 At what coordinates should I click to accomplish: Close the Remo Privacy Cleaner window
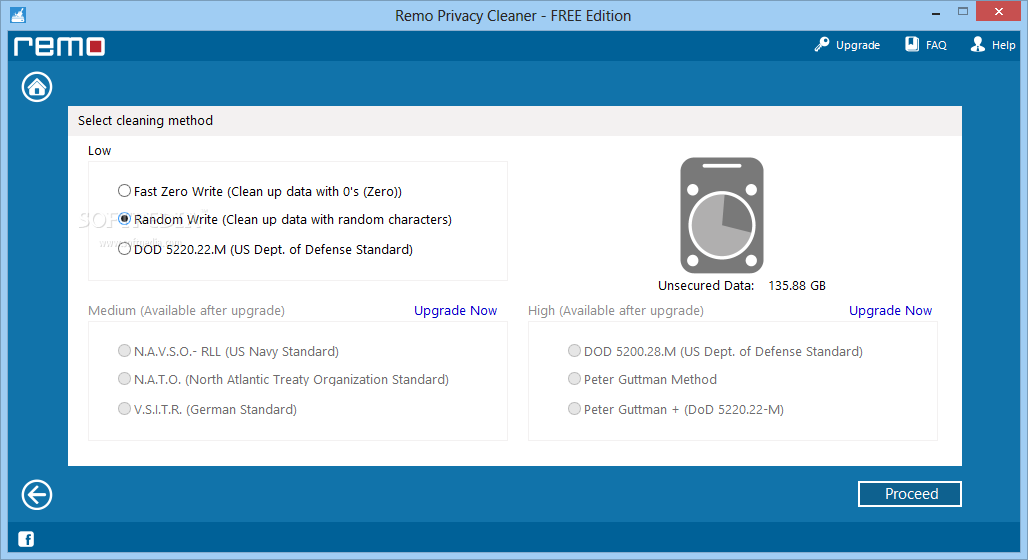click(x=998, y=12)
